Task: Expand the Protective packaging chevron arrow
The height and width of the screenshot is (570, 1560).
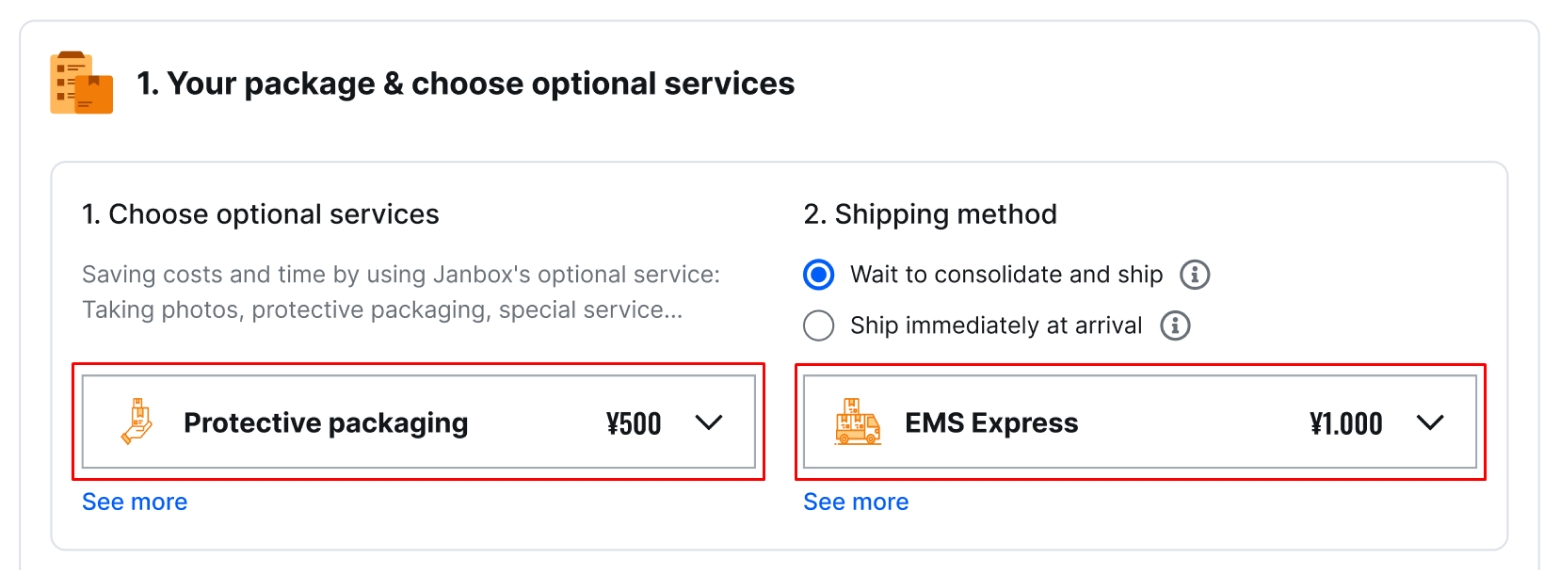Action: pyautogui.click(x=708, y=423)
